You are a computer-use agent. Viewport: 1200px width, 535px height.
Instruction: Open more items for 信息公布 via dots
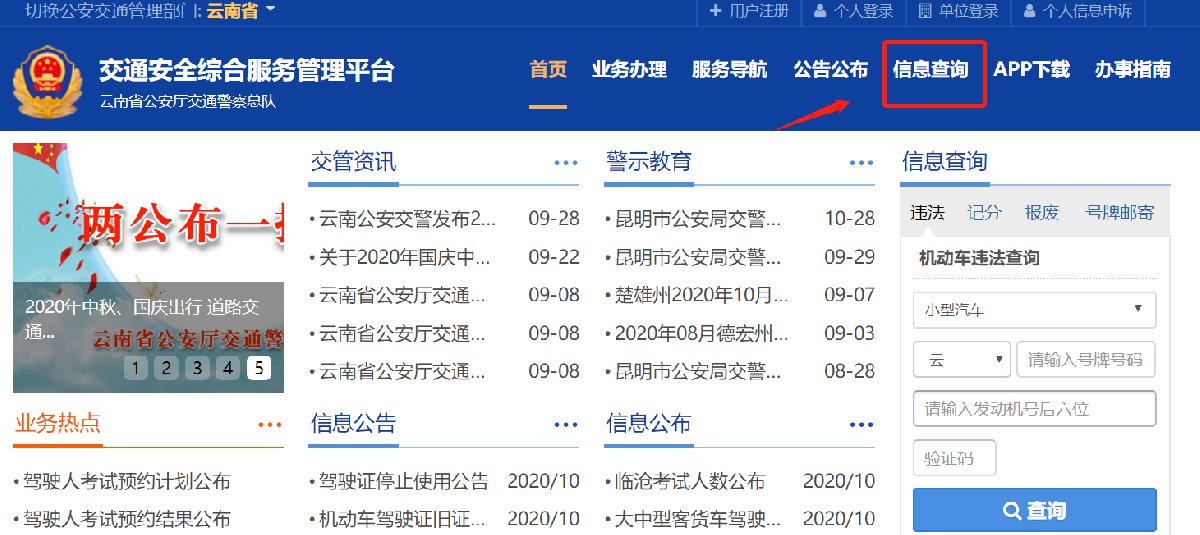861,425
